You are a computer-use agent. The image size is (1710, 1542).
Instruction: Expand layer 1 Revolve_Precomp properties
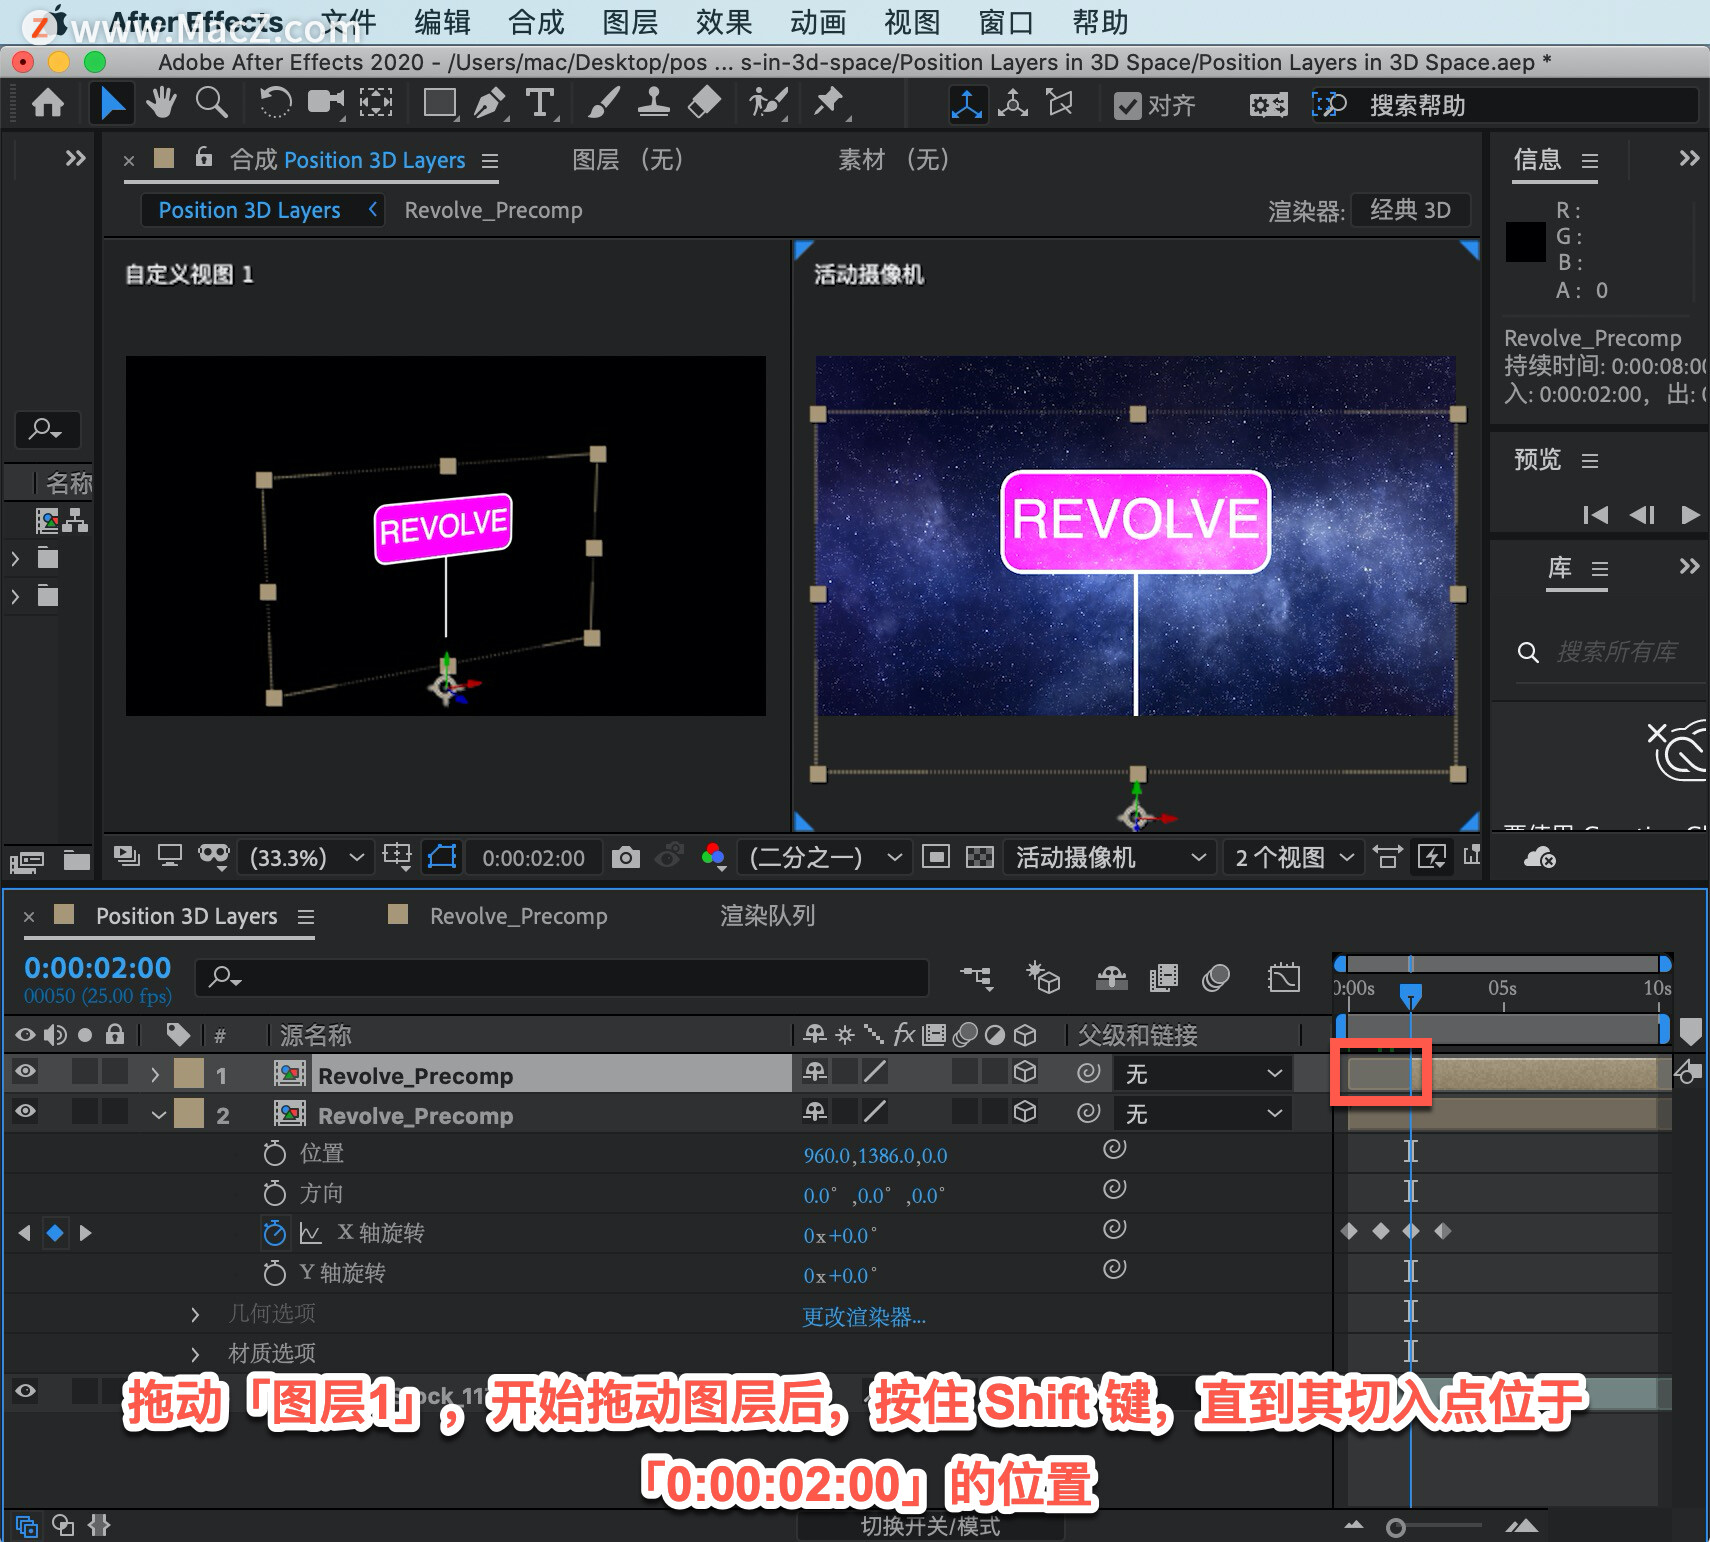[x=155, y=1075]
